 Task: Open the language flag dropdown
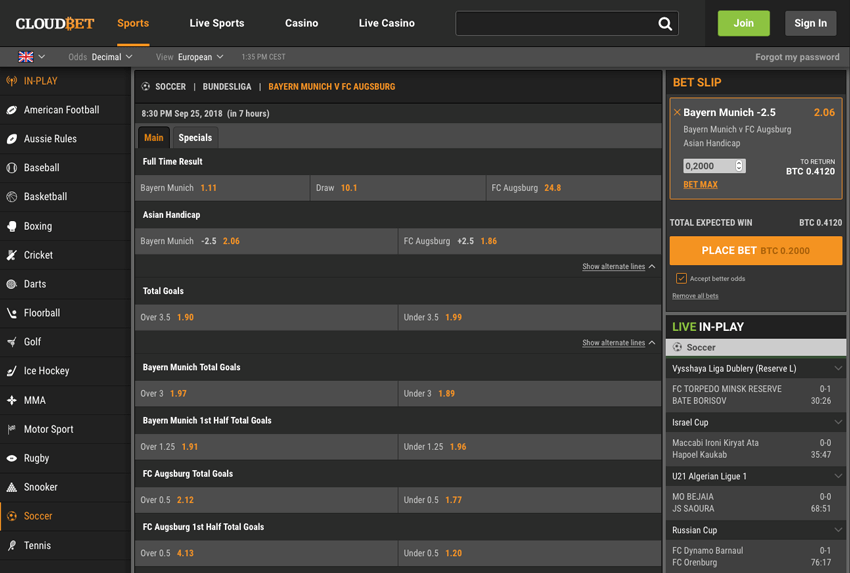click(x=31, y=57)
